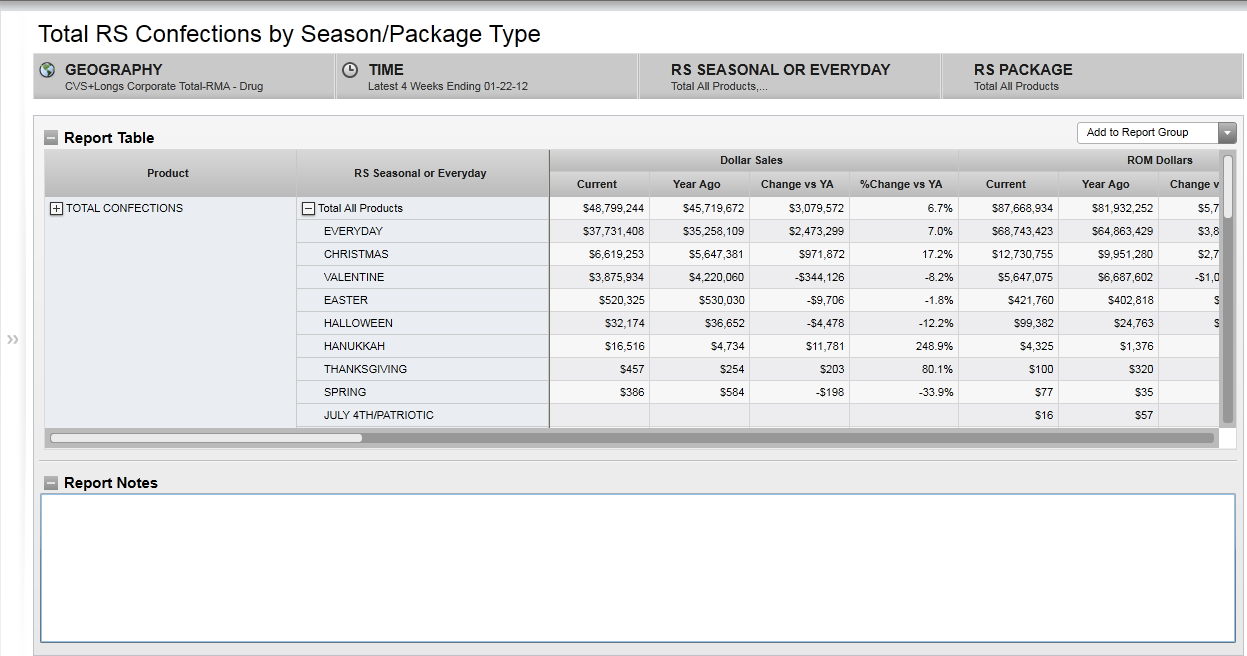Expand the left side panel chevron

13,340
